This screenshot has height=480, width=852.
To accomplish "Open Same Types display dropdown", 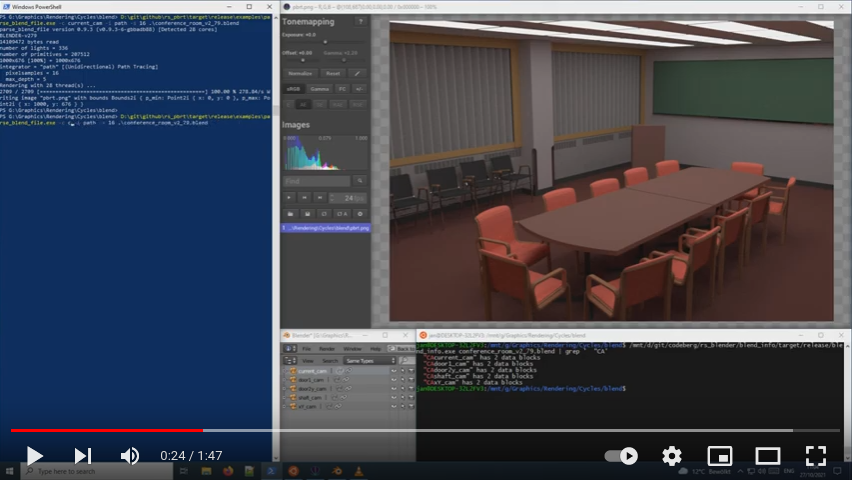I will point(369,360).
